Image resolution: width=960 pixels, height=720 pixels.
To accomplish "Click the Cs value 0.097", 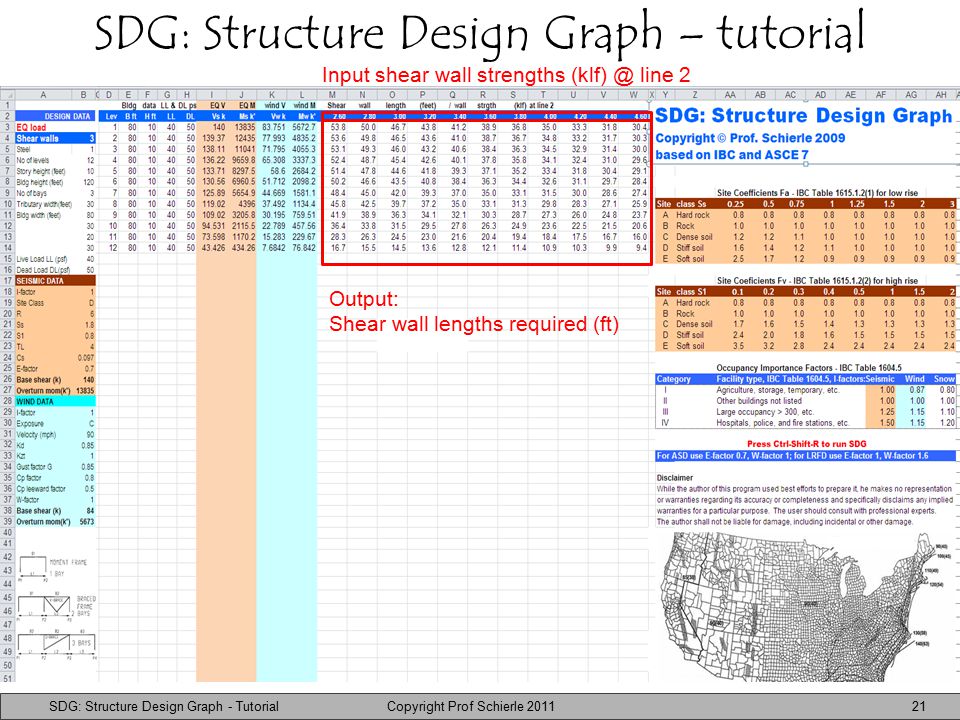I will (86, 358).
